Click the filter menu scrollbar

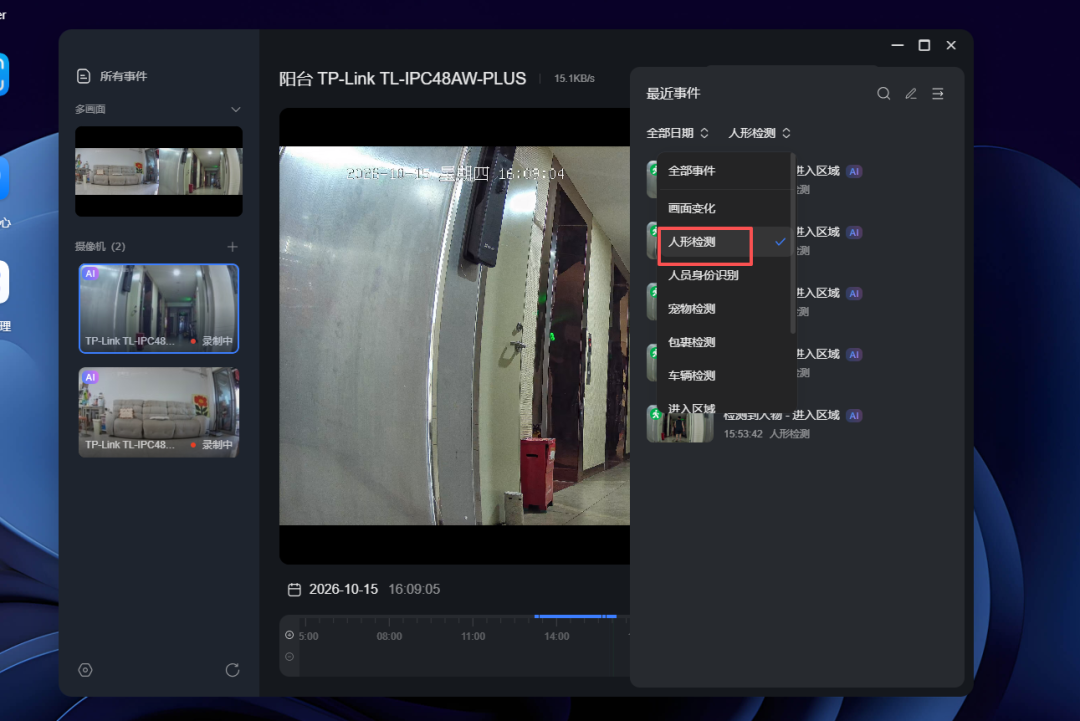[793, 244]
